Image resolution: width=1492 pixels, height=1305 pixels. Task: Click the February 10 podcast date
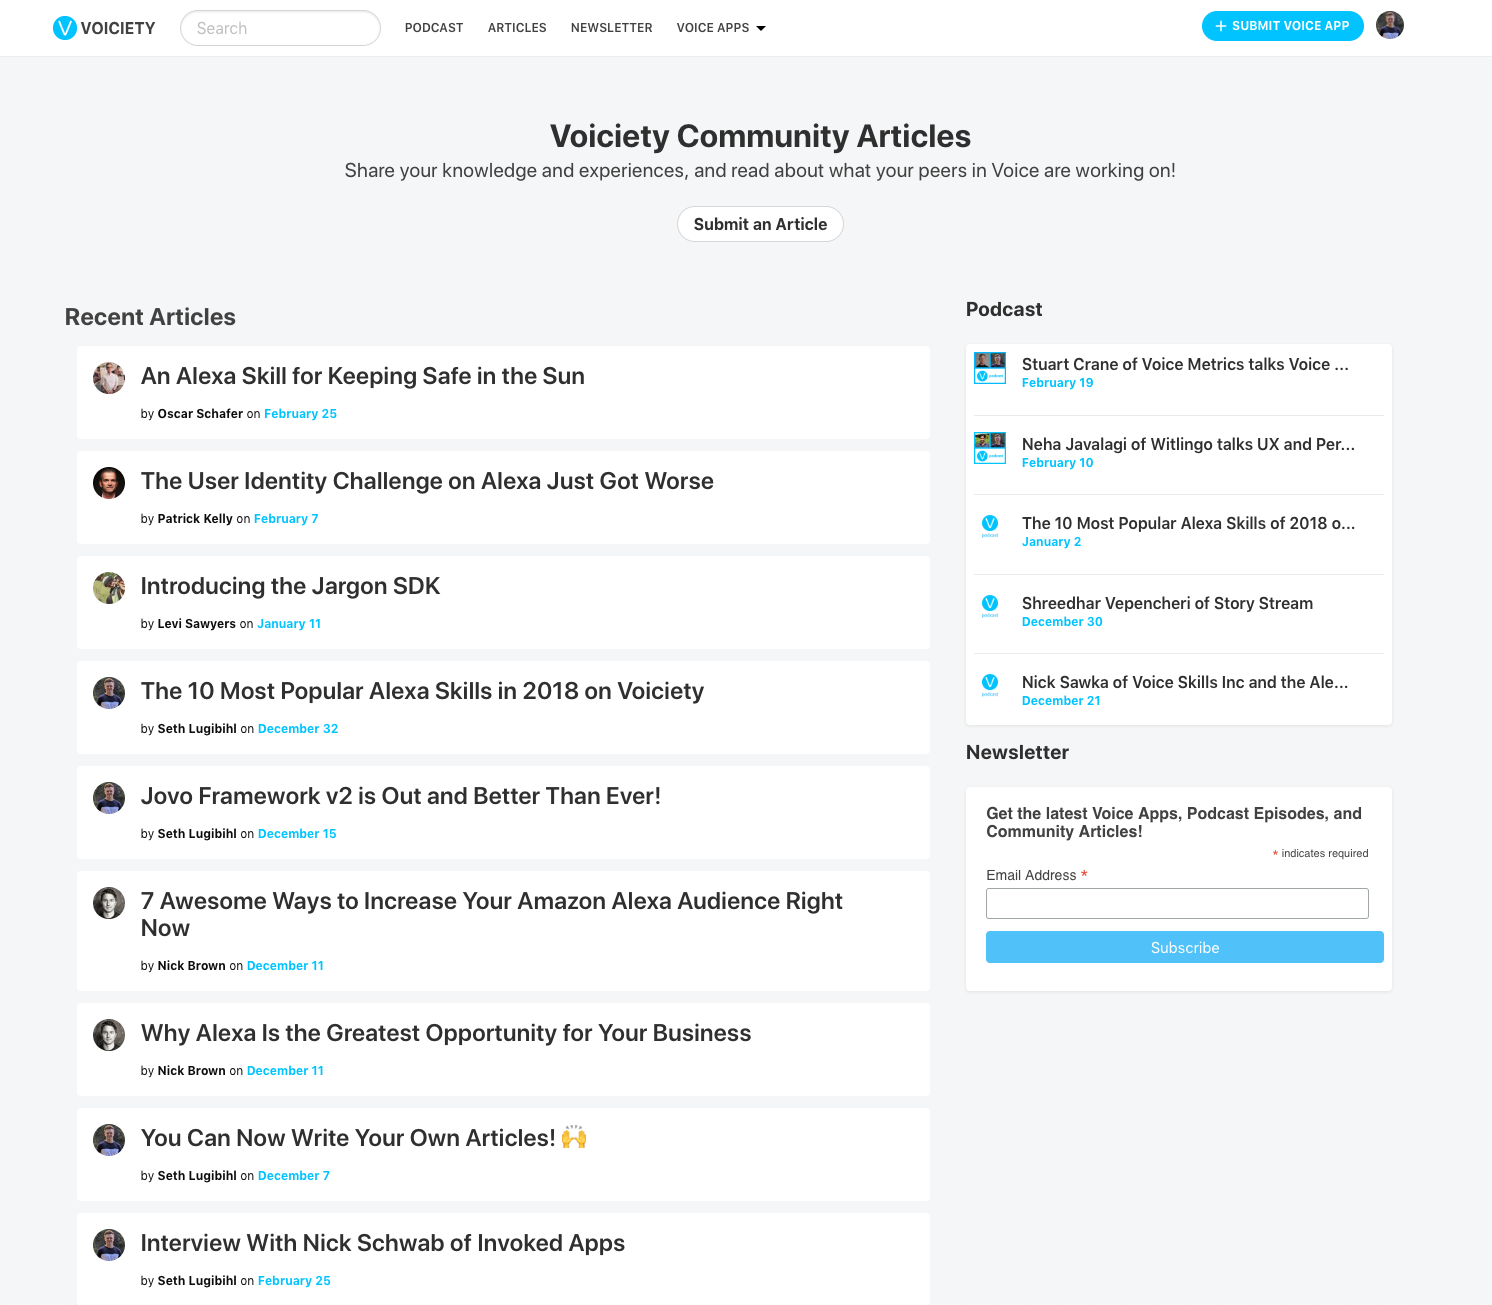(1057, 463)
